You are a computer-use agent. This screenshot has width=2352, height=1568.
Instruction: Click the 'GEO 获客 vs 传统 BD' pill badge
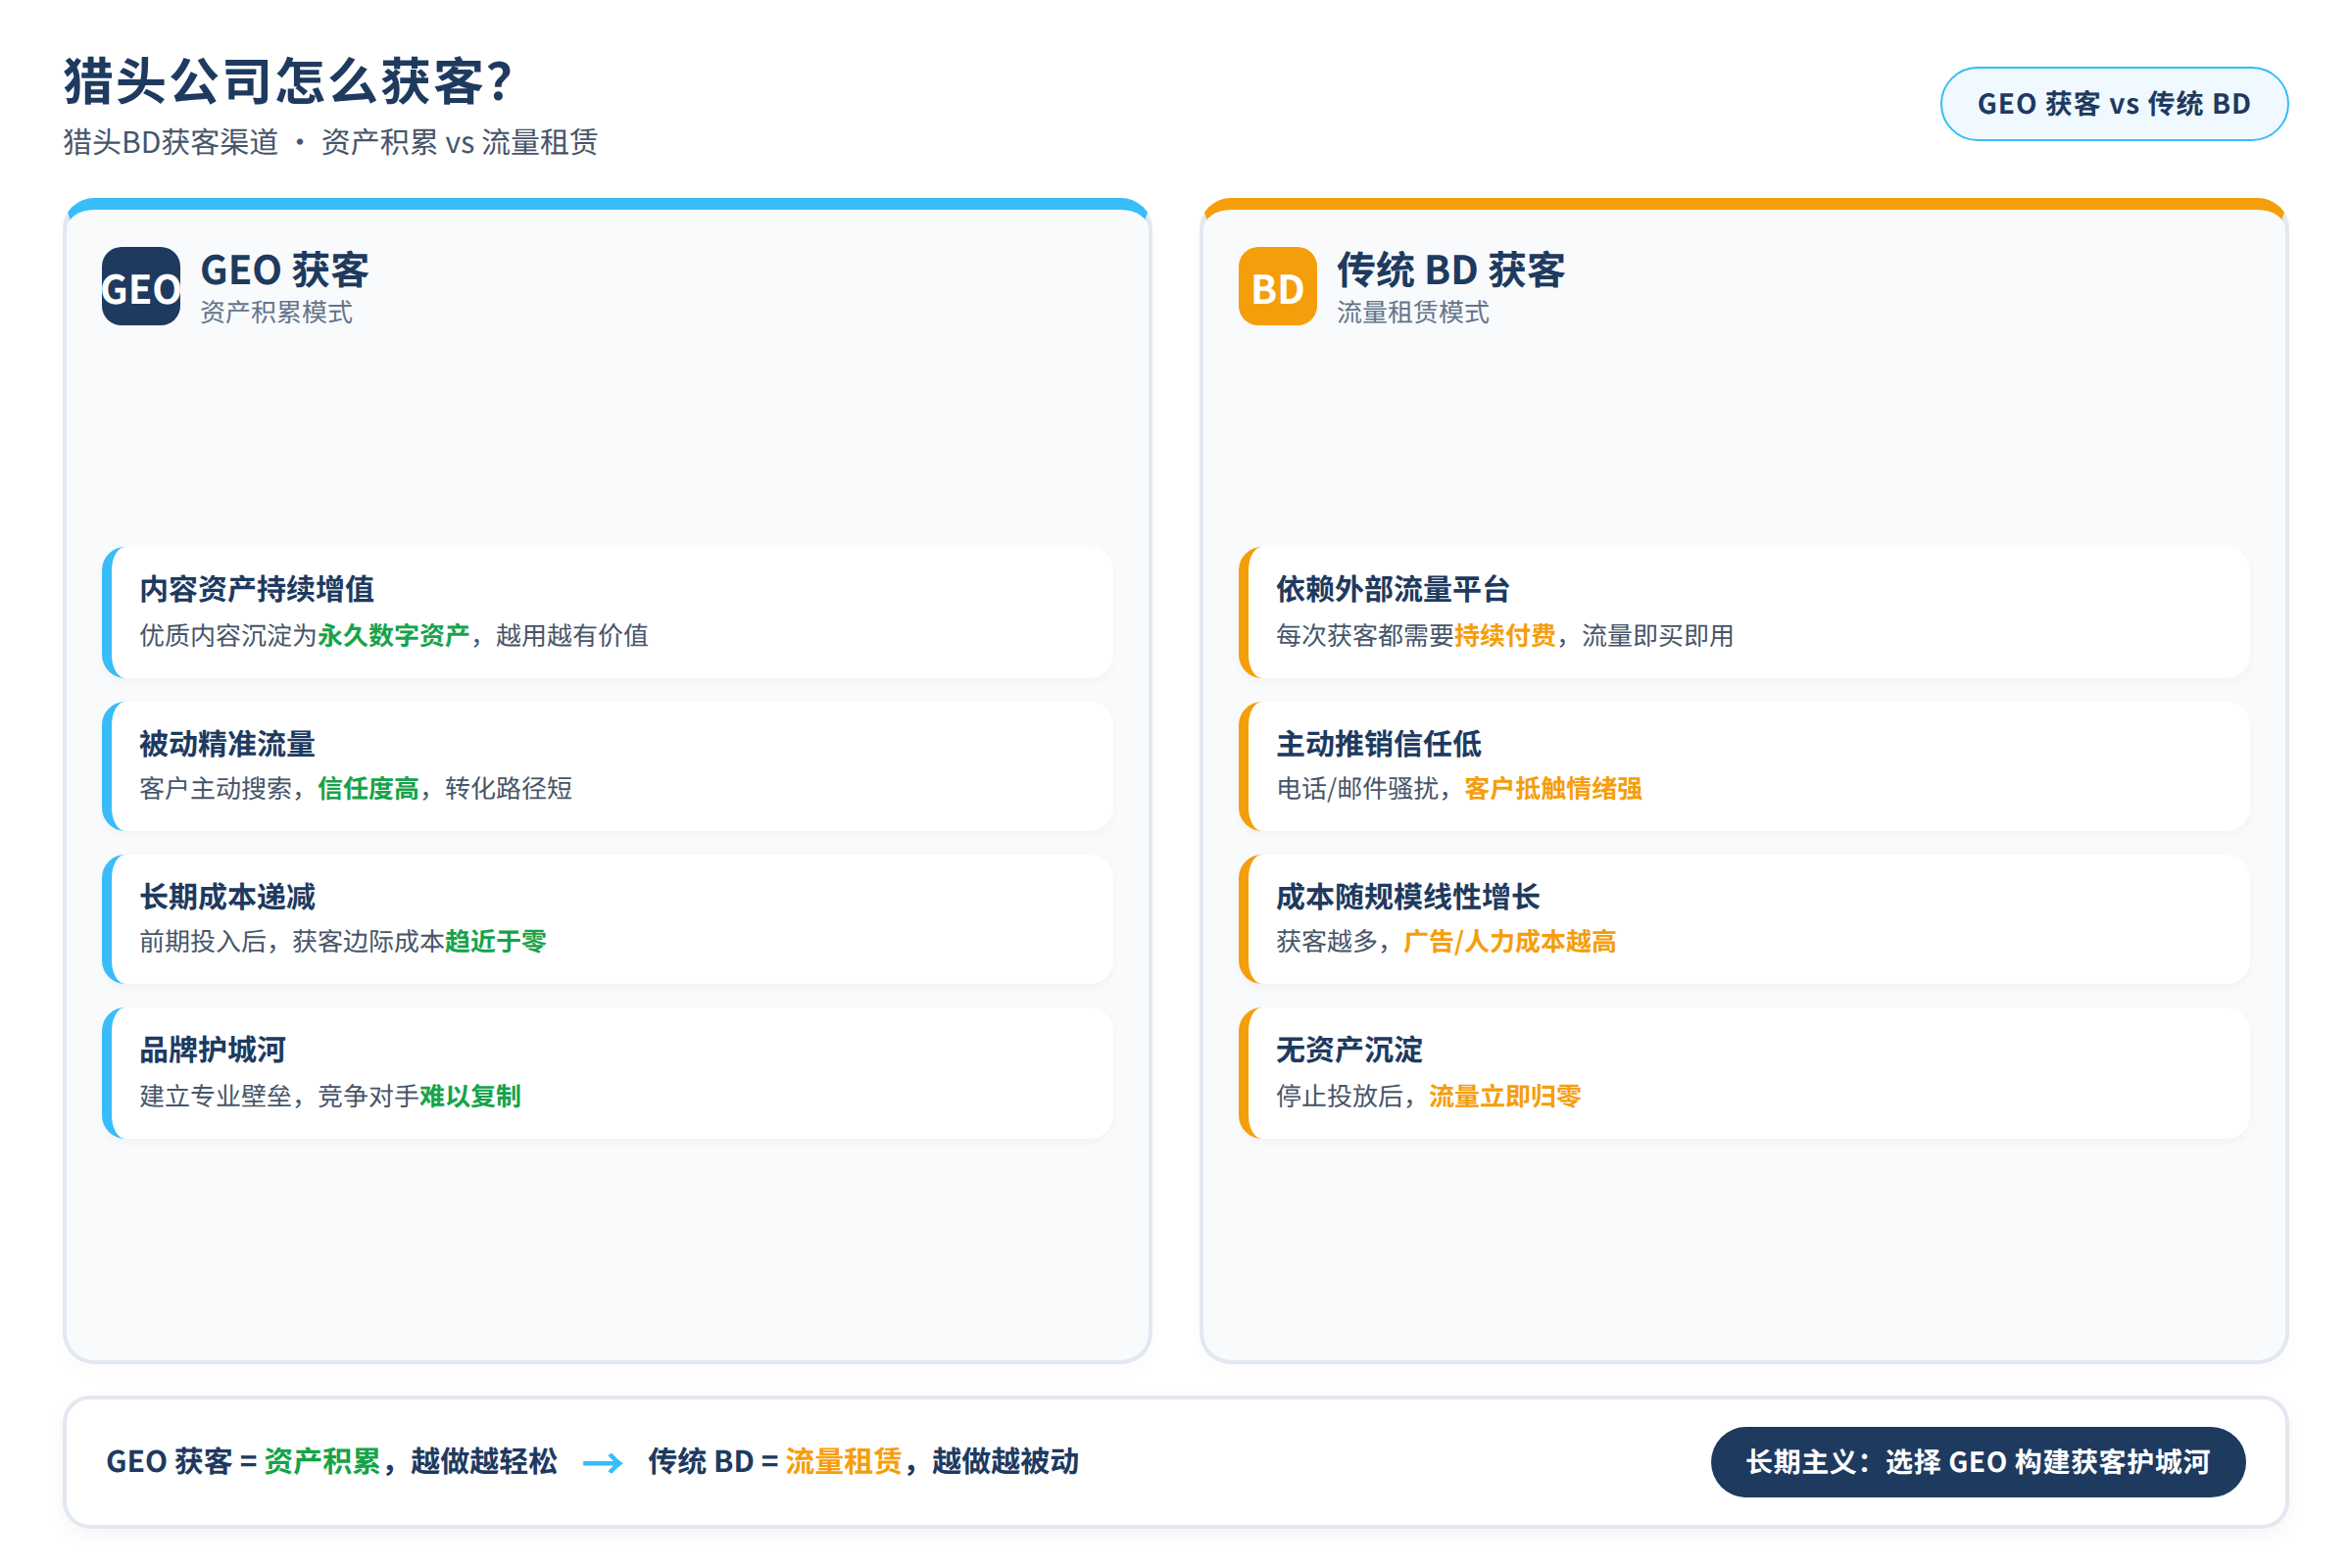2113,104
